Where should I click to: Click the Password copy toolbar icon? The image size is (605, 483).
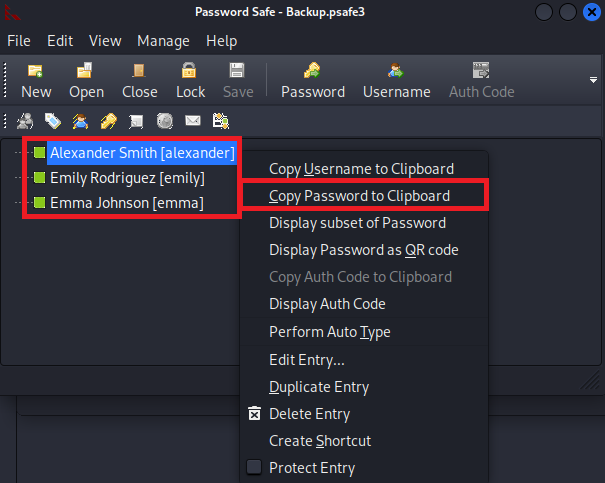pos(312,80)
